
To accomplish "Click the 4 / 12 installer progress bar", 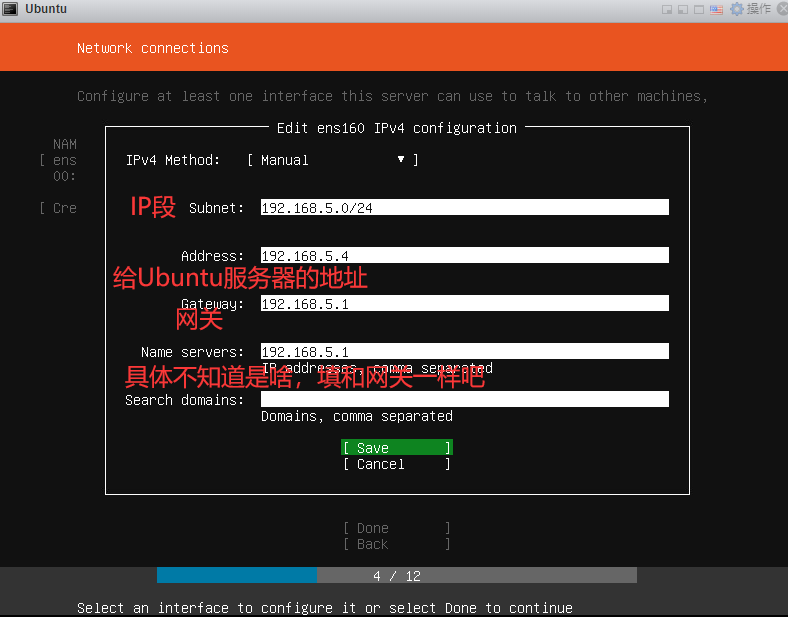I will coord(396,576).
